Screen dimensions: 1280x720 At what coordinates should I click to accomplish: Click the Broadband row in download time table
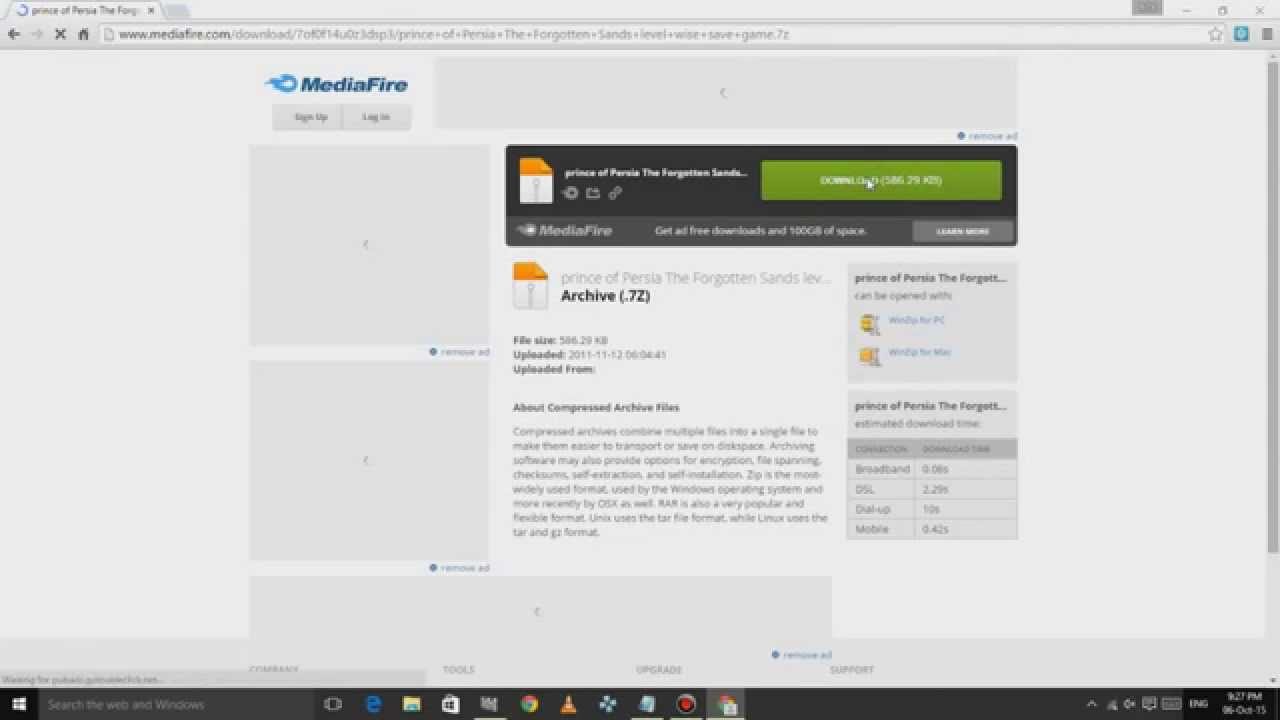click(x=932, y=469)
